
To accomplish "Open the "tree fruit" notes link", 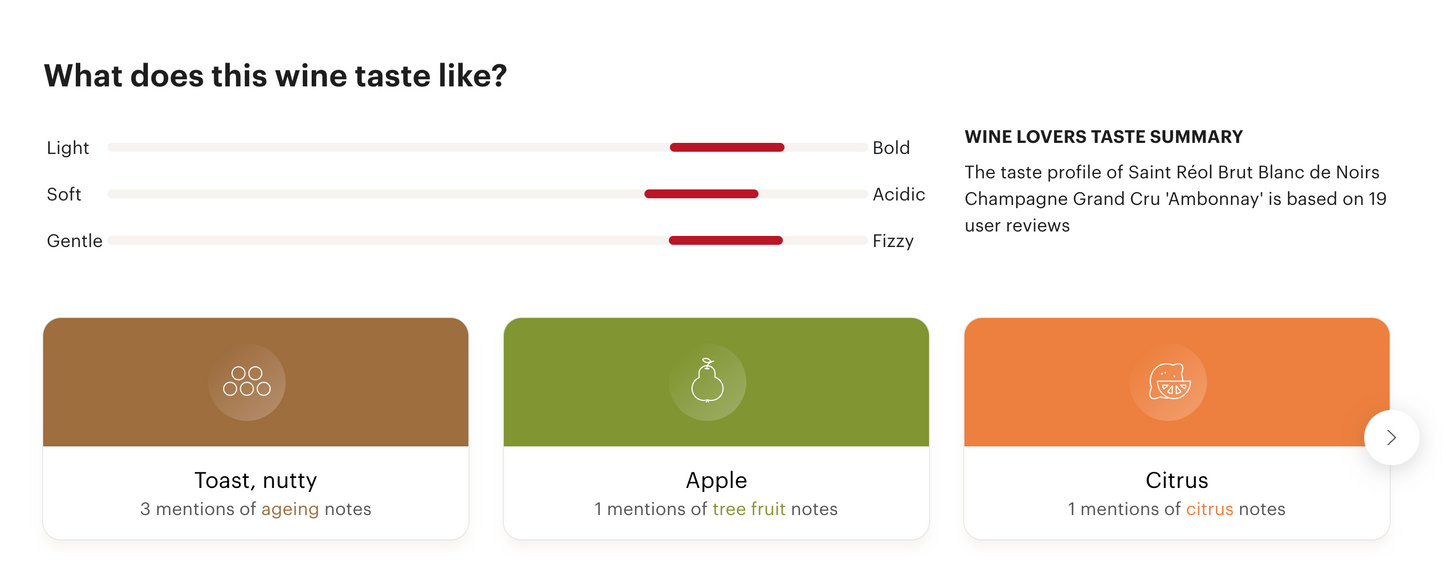I will (749, 509).
